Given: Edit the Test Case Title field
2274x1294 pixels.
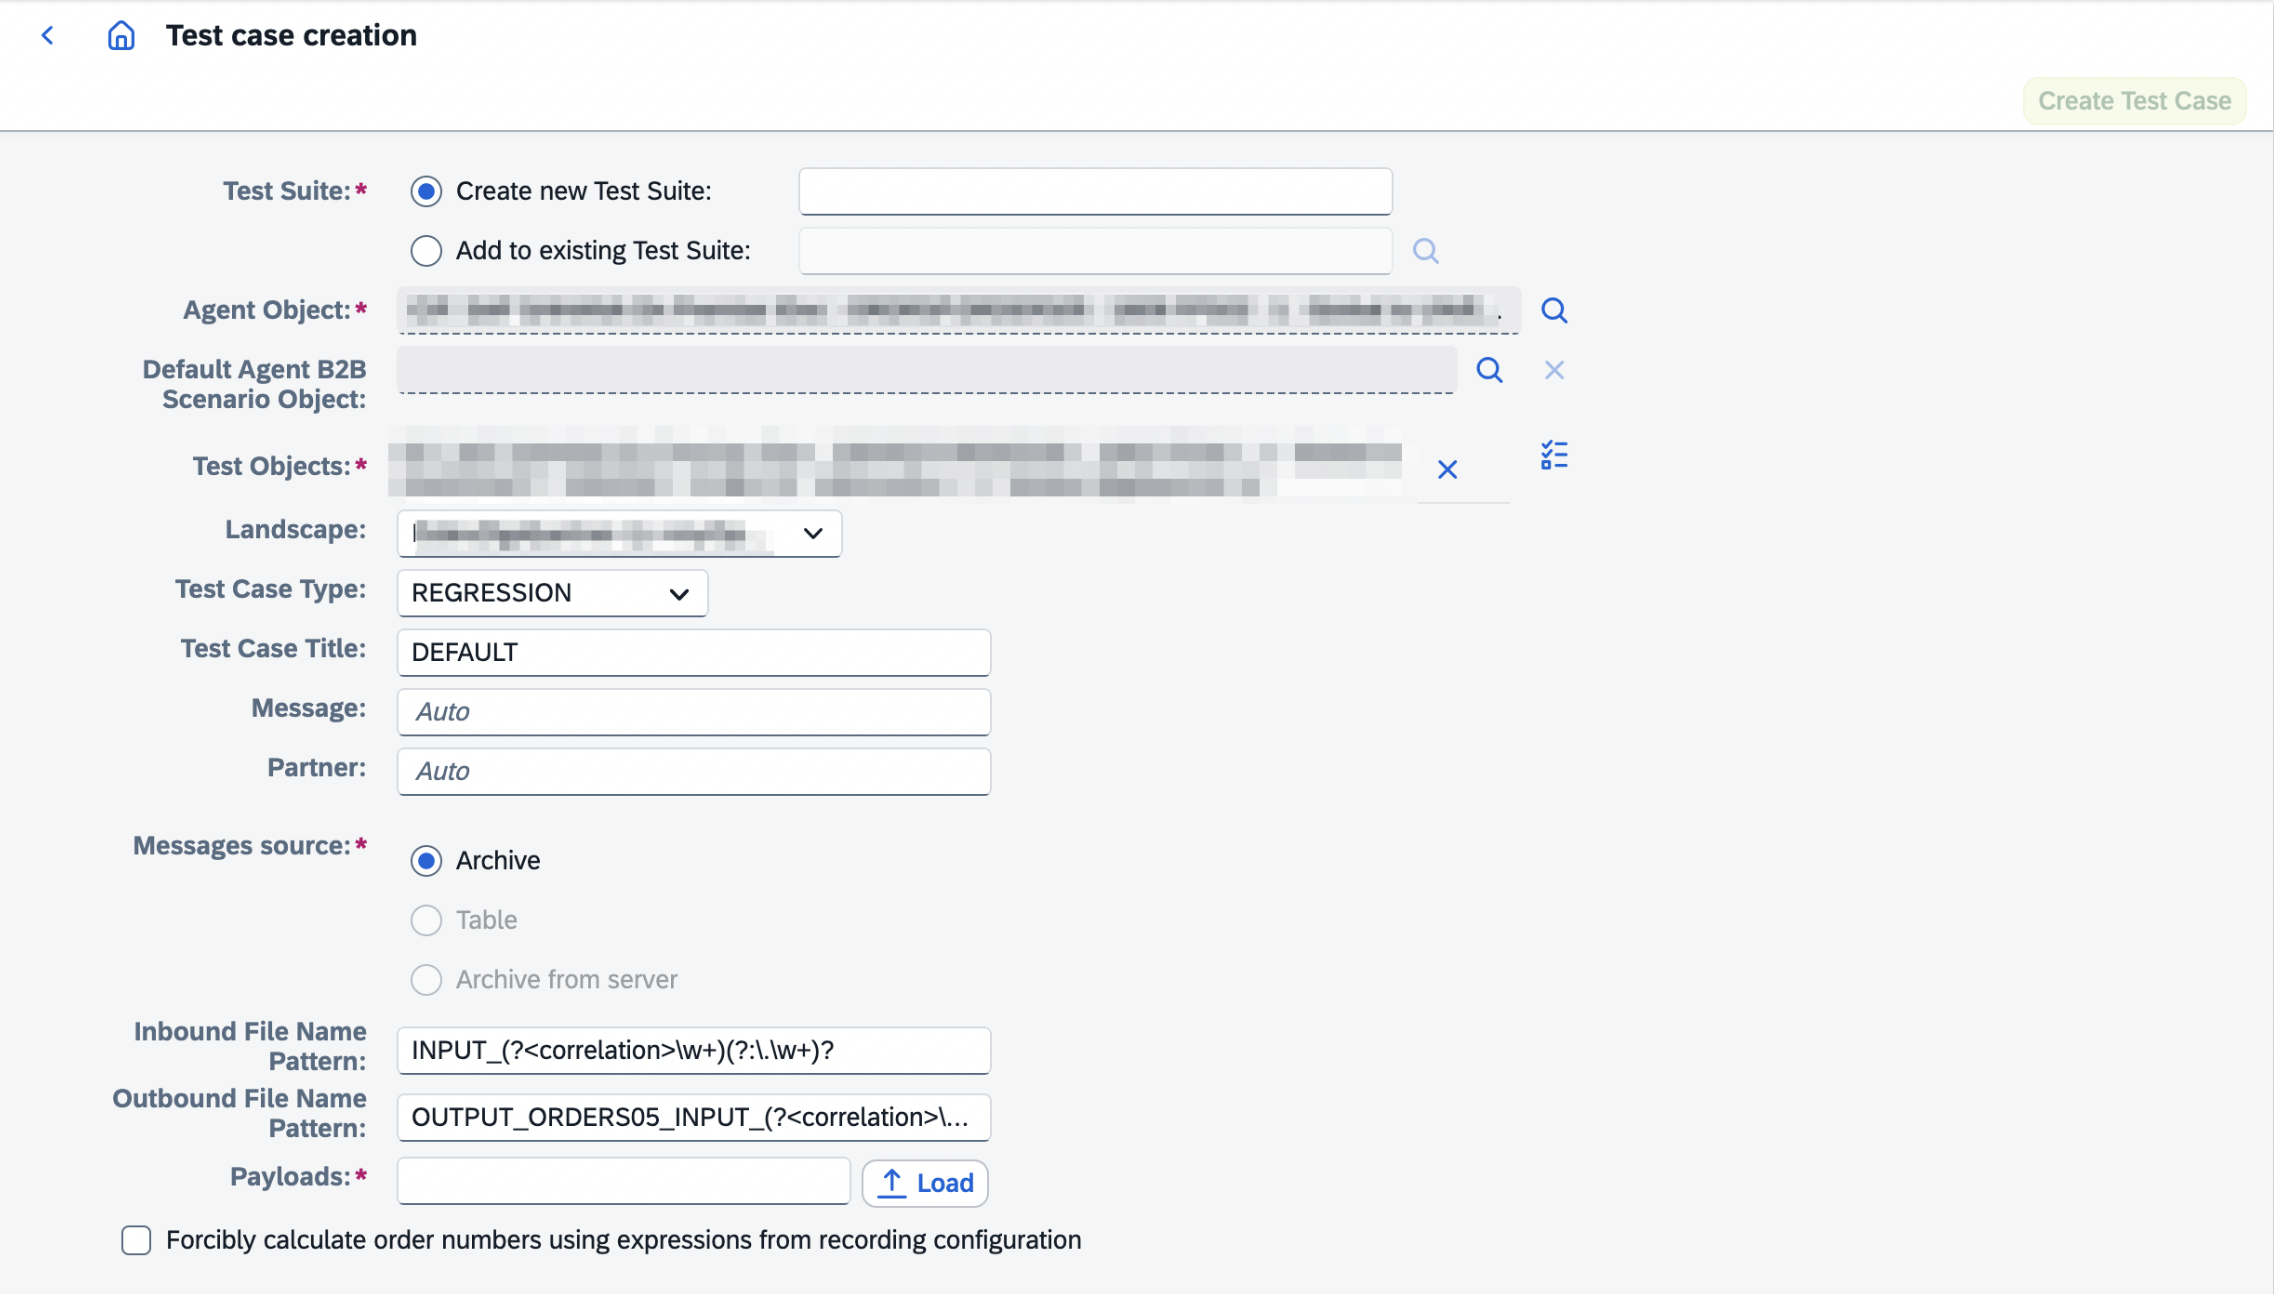Looking at the screenshot, I should pyautogui.click(x=694, y=652).
